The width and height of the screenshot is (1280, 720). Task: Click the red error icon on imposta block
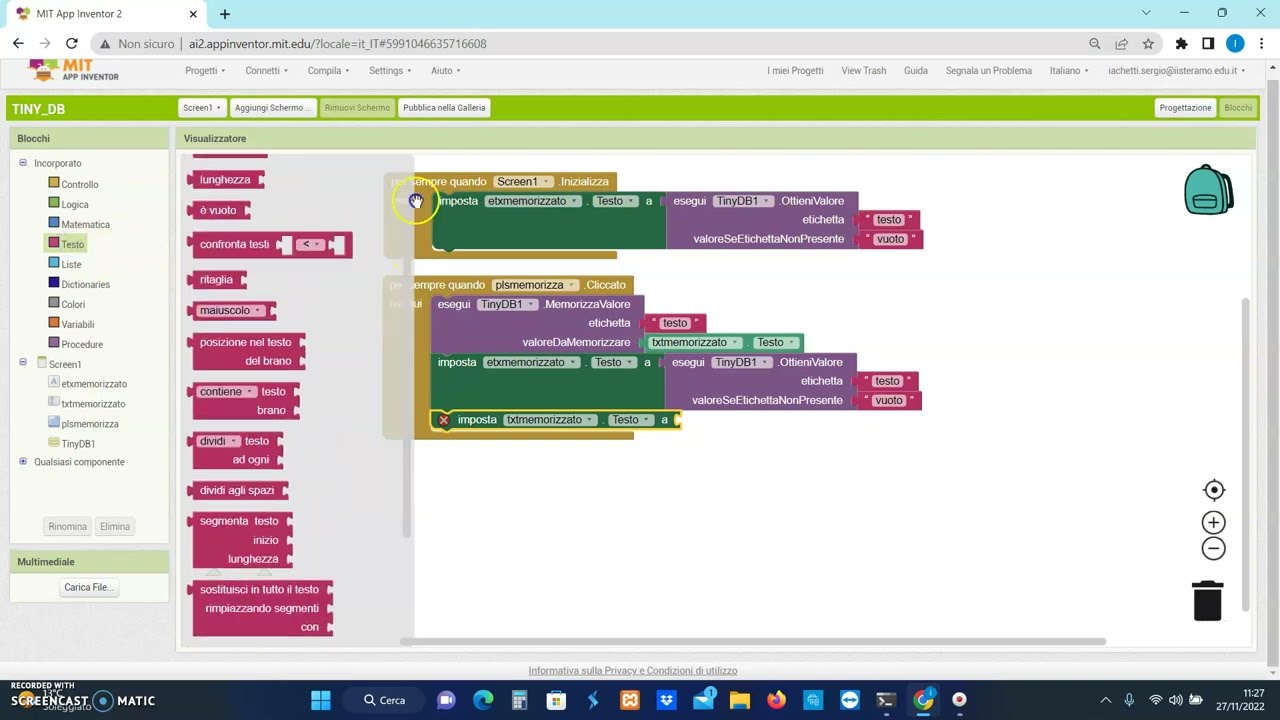coord(444,420)
